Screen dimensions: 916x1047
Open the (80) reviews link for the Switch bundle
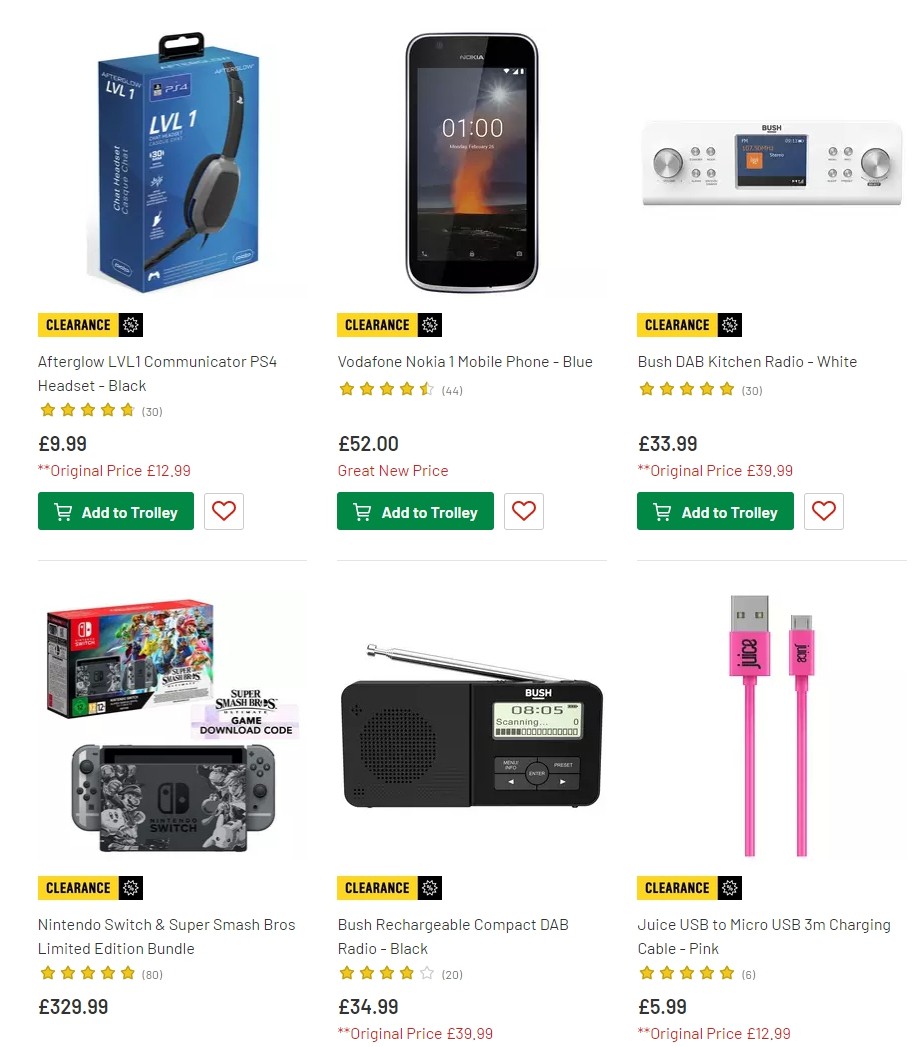pyautogui.click(x=152, y=973)
